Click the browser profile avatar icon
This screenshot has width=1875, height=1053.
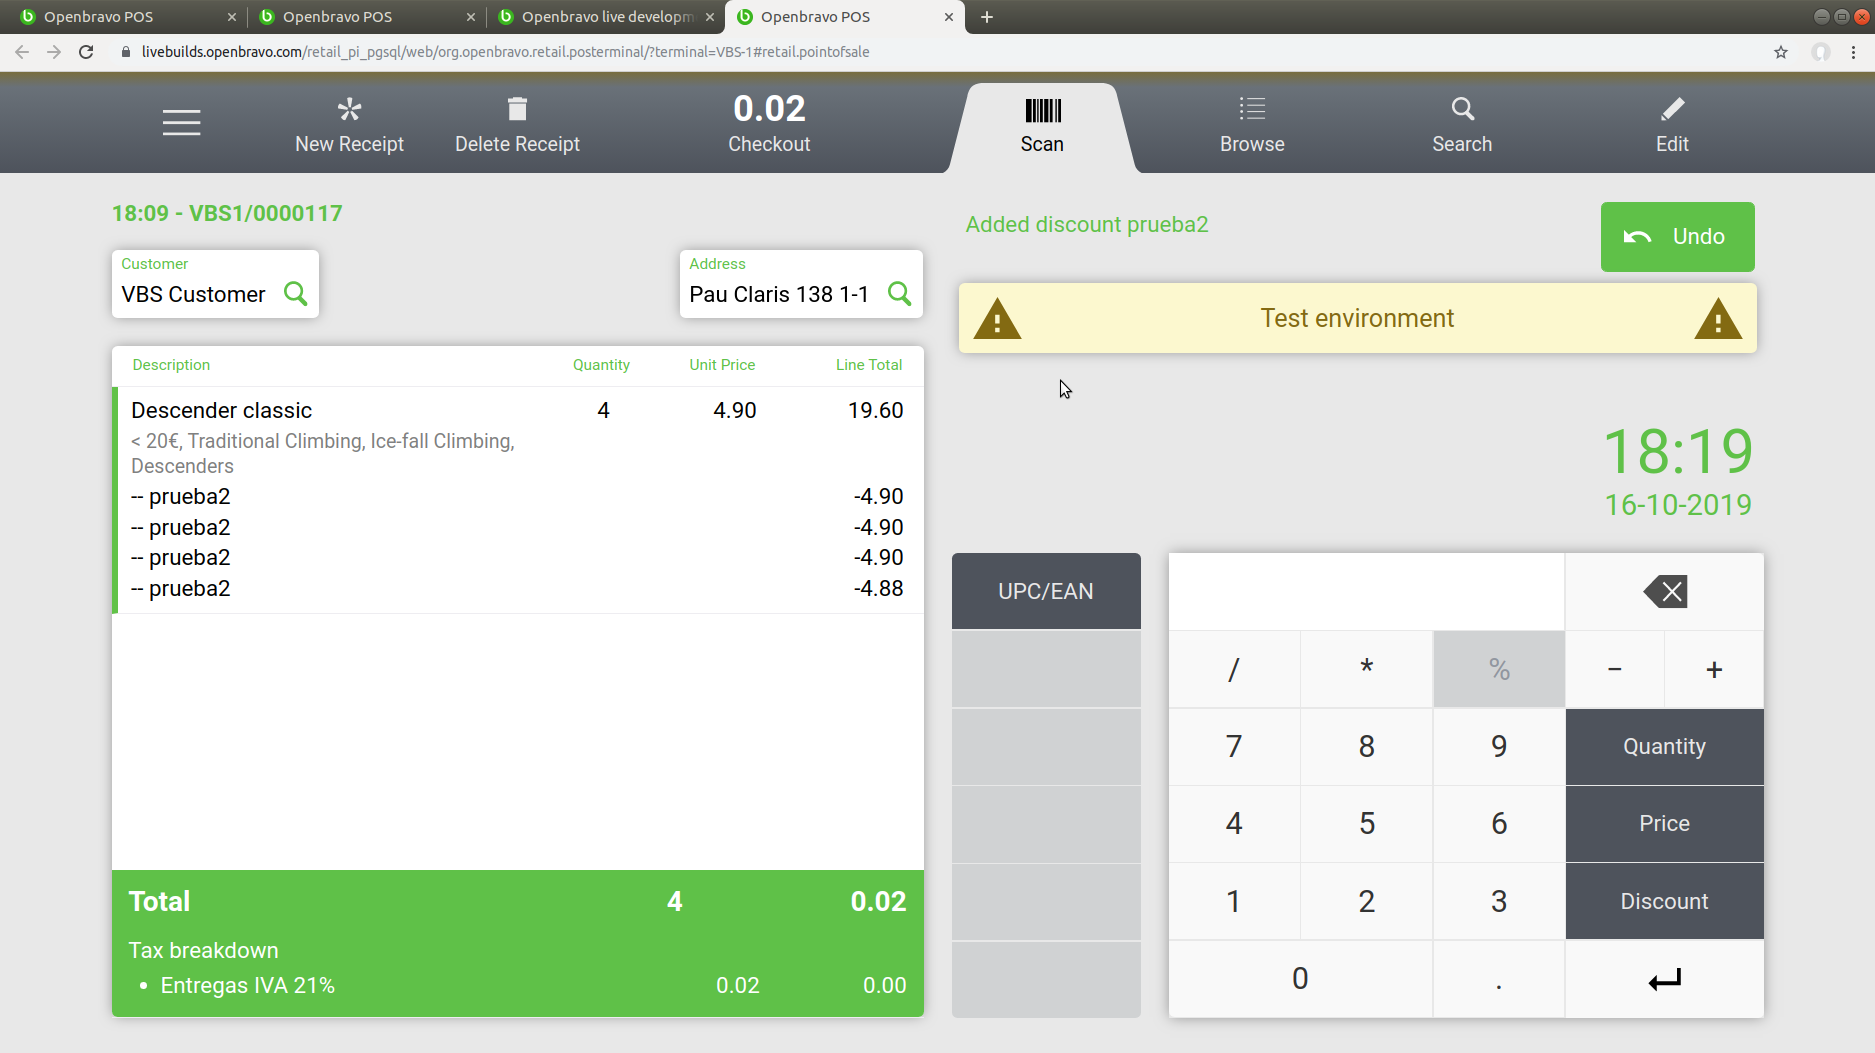click(1821, 52)
